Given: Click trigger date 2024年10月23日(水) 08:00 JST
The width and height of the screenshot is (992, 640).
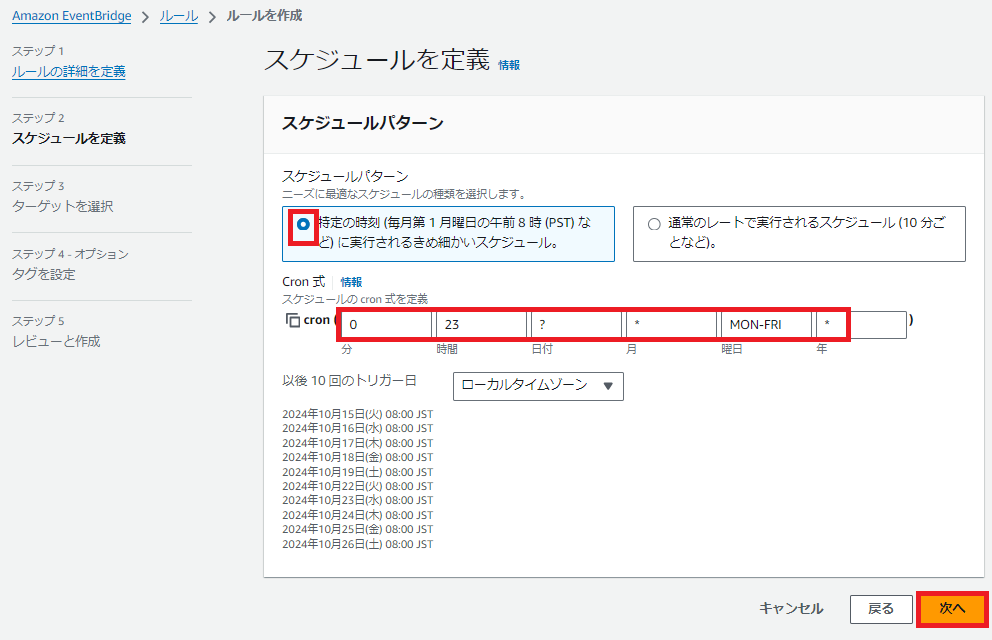Looking at the screenshot, I should point(357,500).
